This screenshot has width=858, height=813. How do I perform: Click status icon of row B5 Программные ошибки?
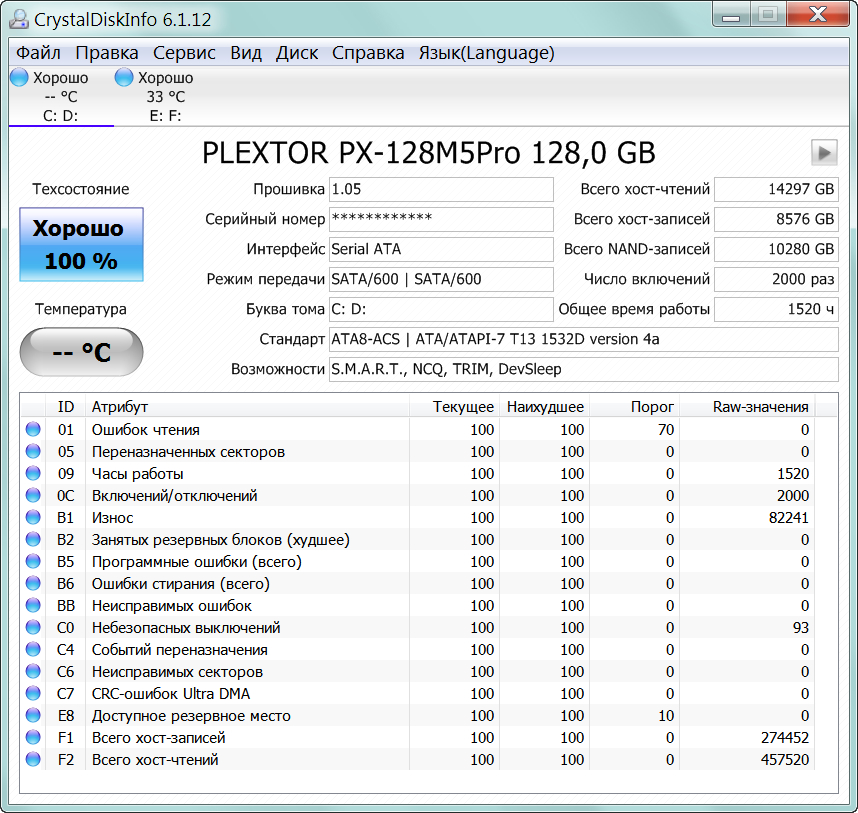(x=33, y=561)
